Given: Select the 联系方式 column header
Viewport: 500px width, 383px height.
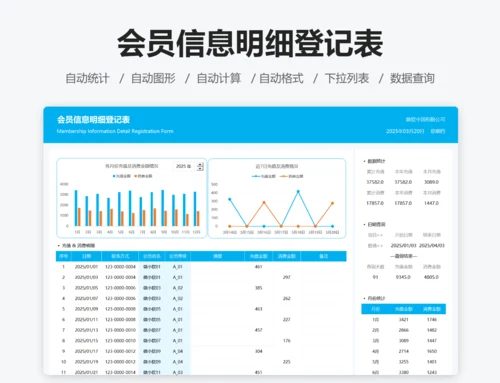Looking at the screenshot, I should point(120,256).
